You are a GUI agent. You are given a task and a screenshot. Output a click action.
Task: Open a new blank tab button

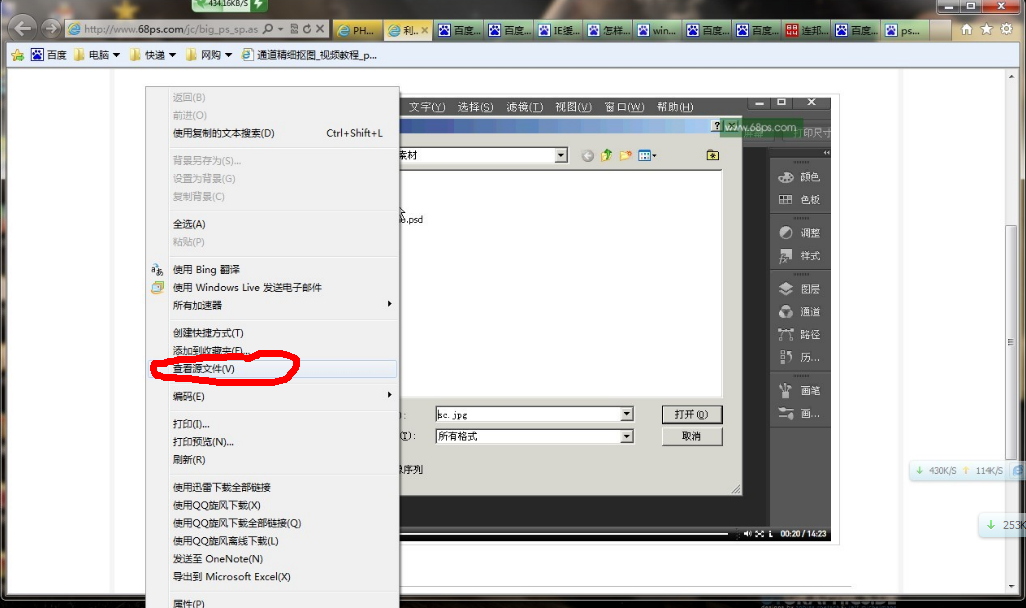coord(940,30)
